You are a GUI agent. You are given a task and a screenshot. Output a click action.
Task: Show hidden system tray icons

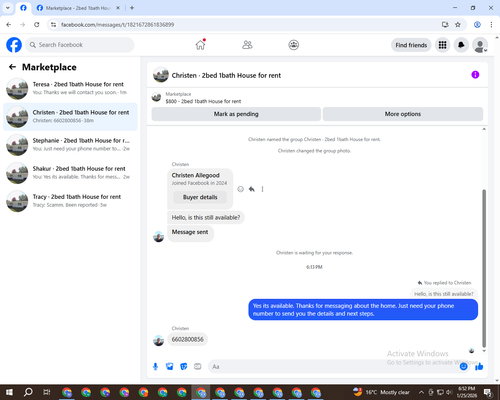pyautogui.click(x=421, y=392)
